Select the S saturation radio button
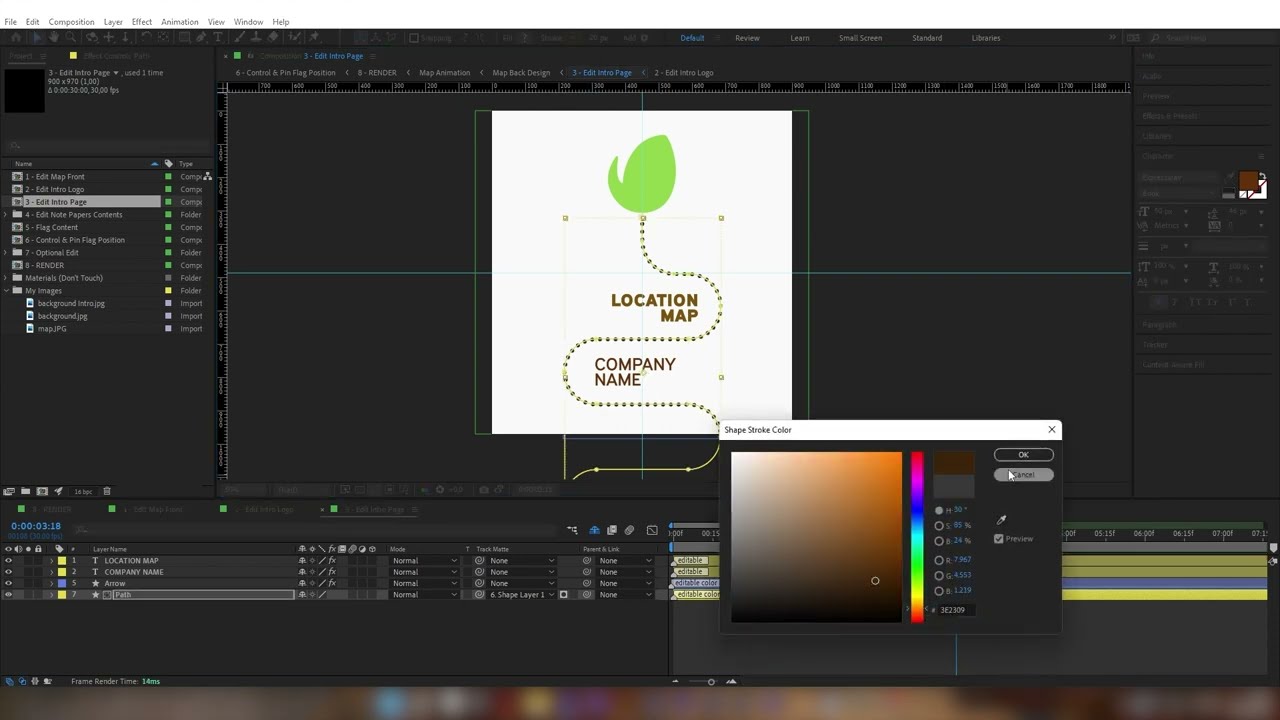1280x720 pixels. (939, 526)
